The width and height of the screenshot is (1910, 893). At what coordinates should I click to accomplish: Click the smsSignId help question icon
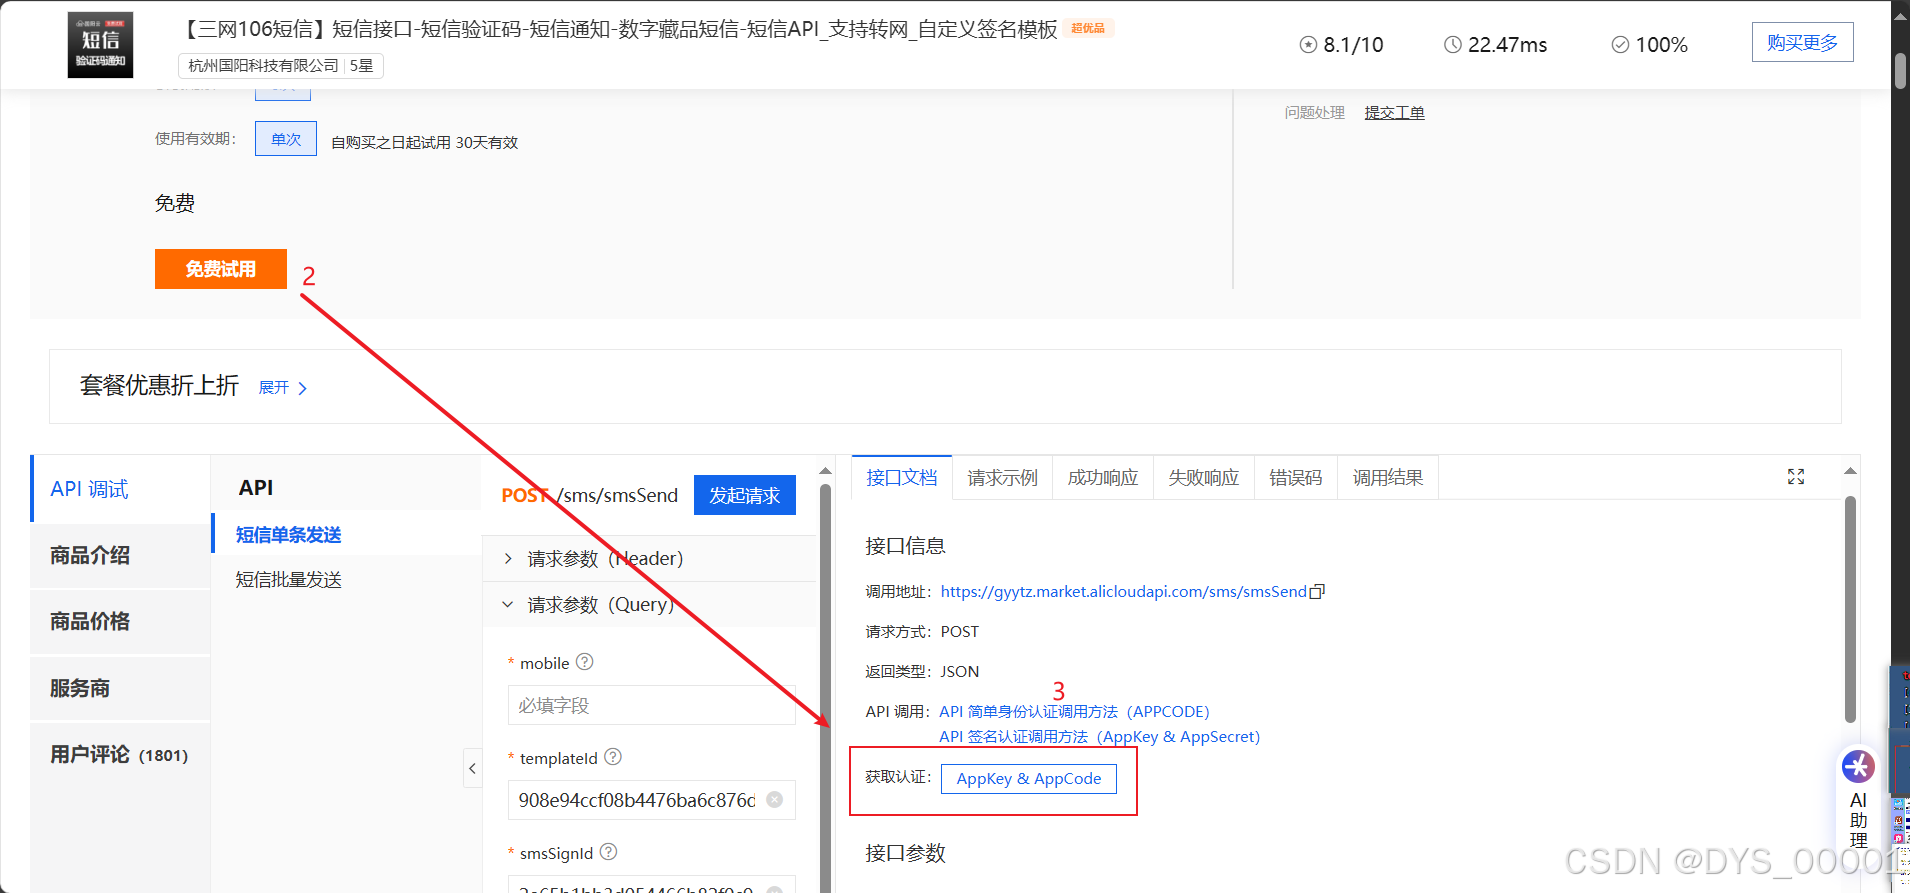point(608,852)
